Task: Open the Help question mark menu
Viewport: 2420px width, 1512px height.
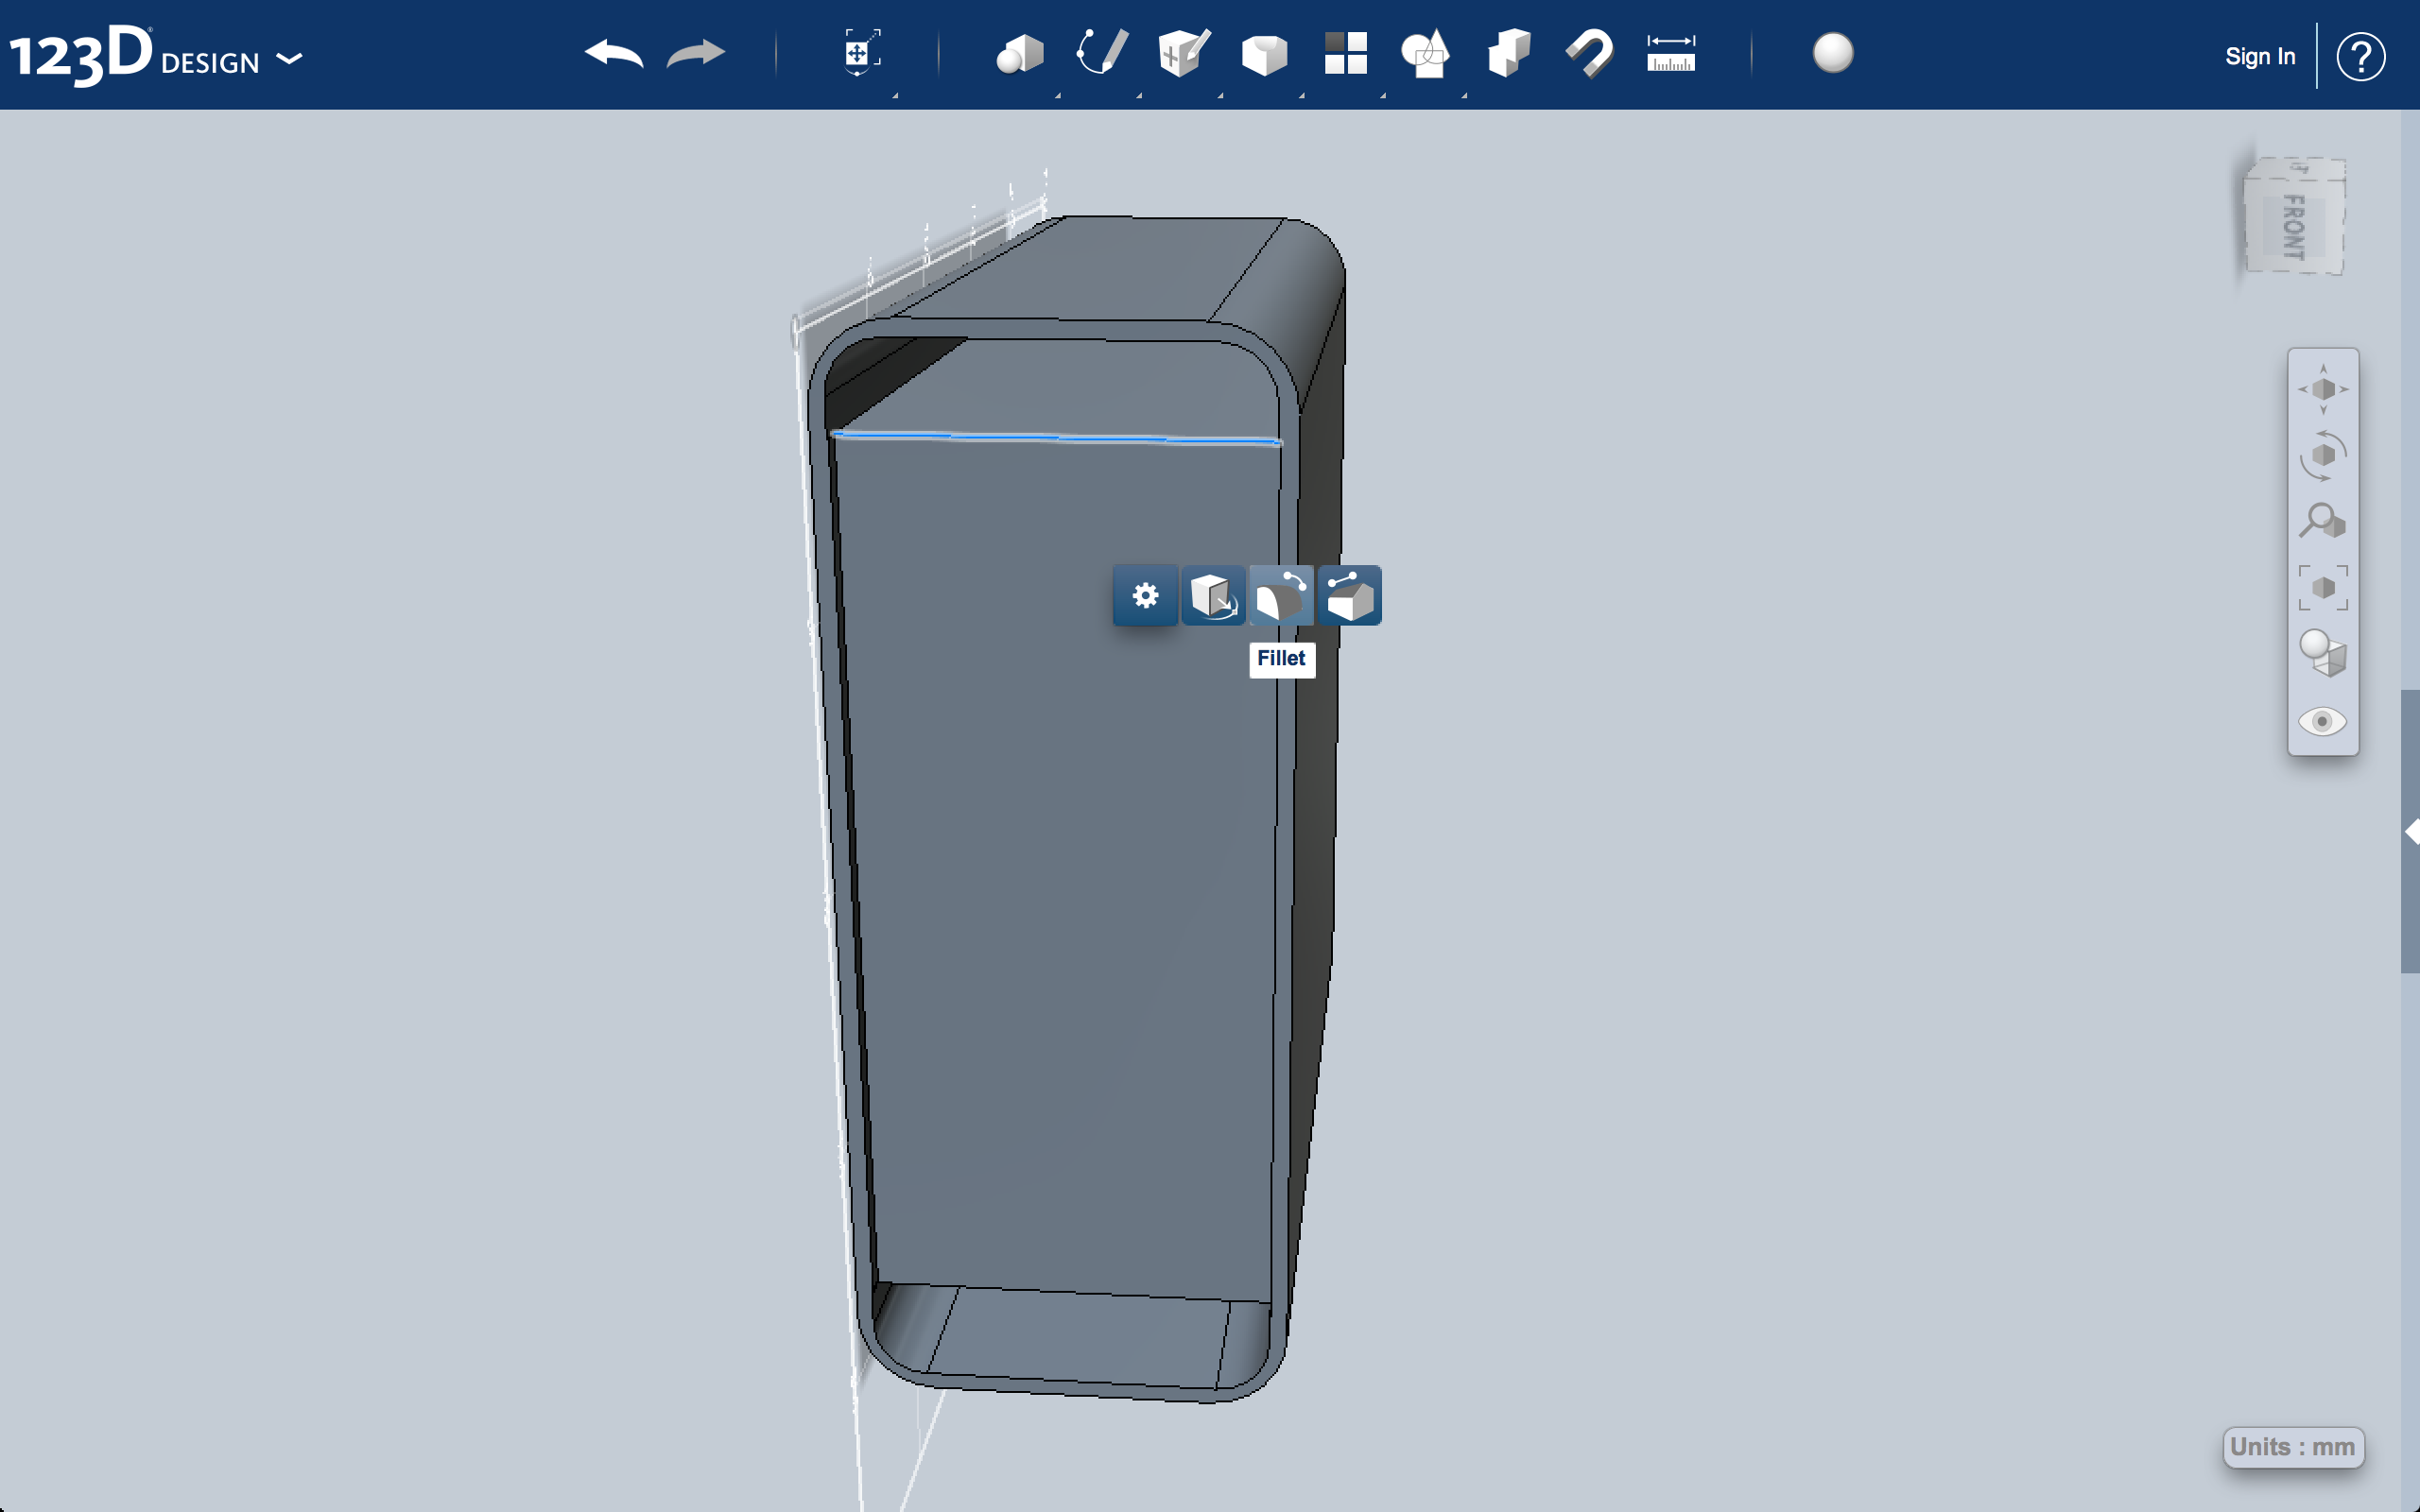Action: (x=2362, y=56)
